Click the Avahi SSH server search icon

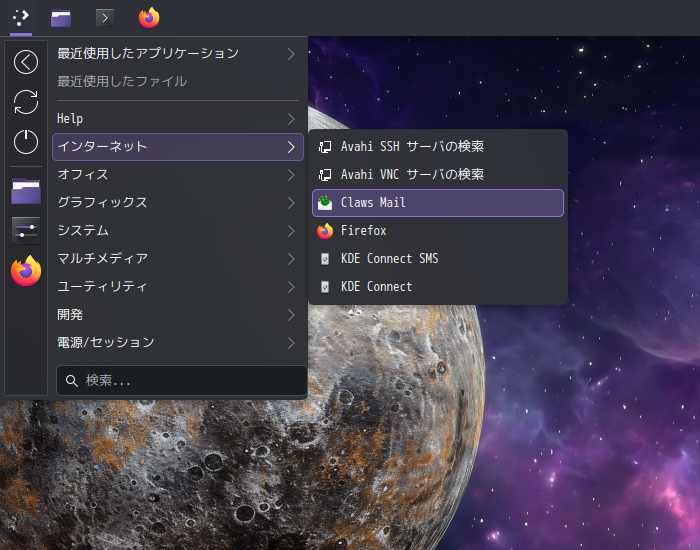[325, 146]
